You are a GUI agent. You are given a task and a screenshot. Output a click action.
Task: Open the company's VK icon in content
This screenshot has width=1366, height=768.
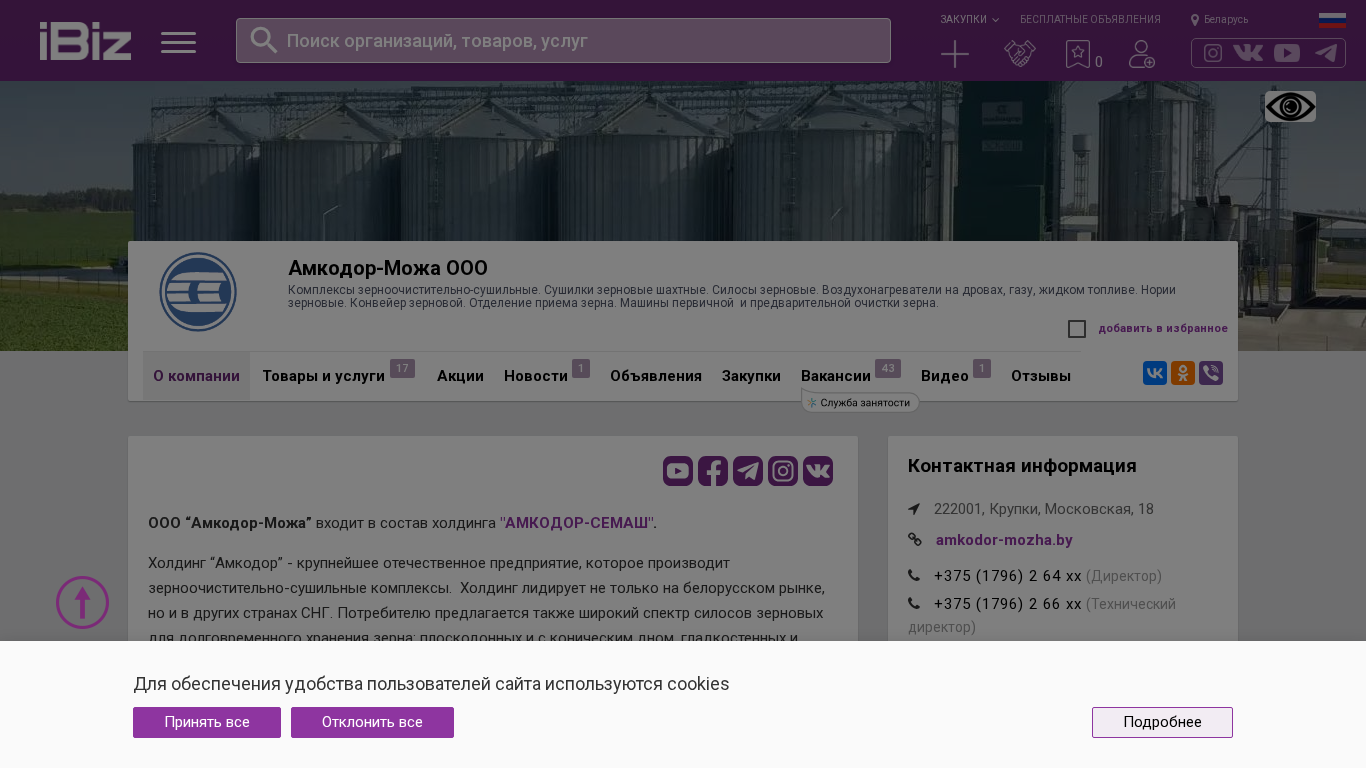tap(818, 471)
